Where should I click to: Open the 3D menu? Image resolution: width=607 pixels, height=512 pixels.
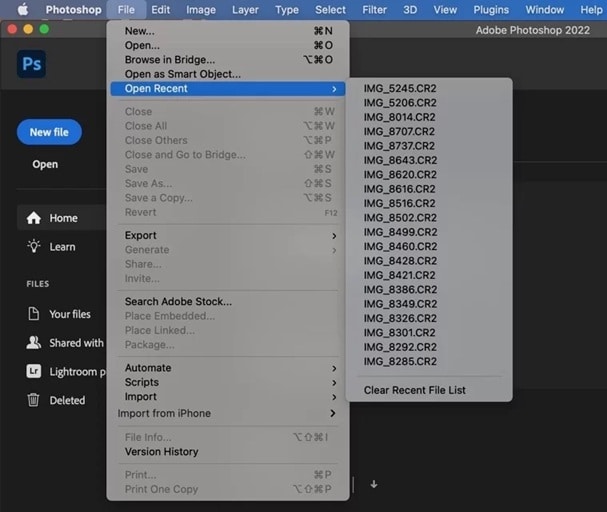(410, 10)
